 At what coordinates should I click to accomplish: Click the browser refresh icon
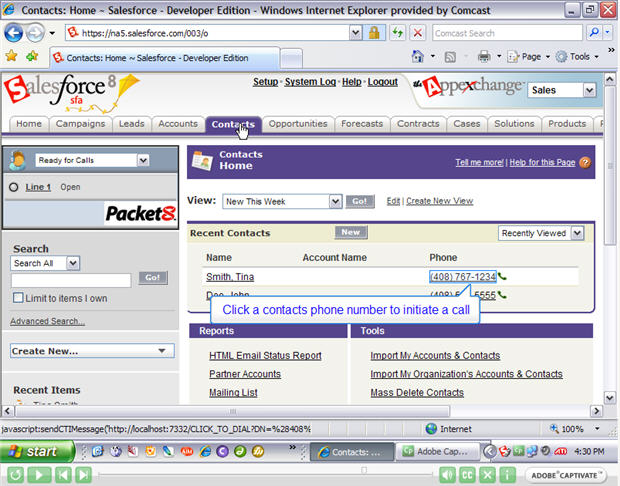[x=397, y=33]
